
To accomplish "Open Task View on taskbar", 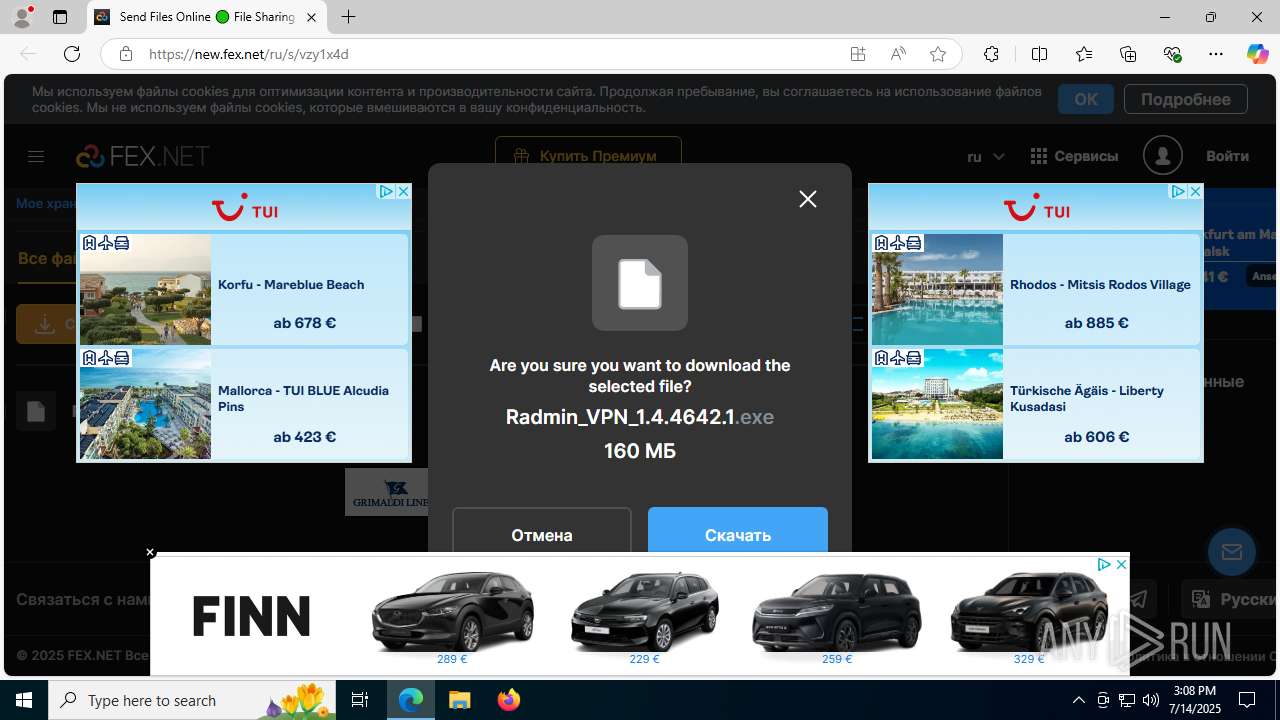I will point(361,700).
